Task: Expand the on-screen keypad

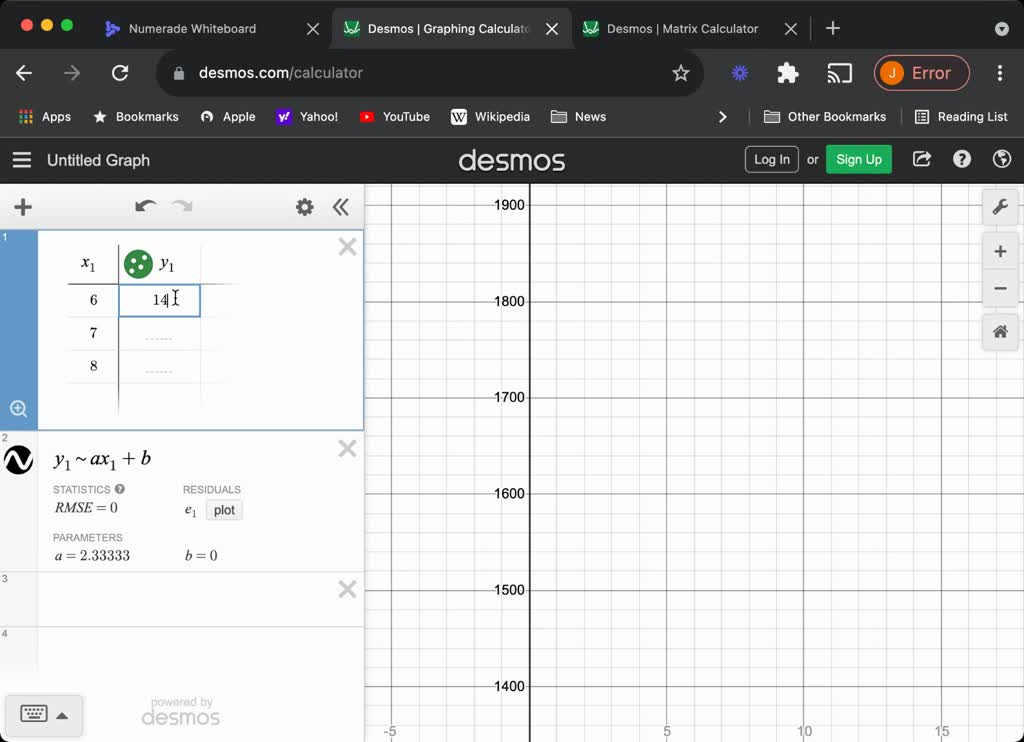Action: [x=43, y=714]
